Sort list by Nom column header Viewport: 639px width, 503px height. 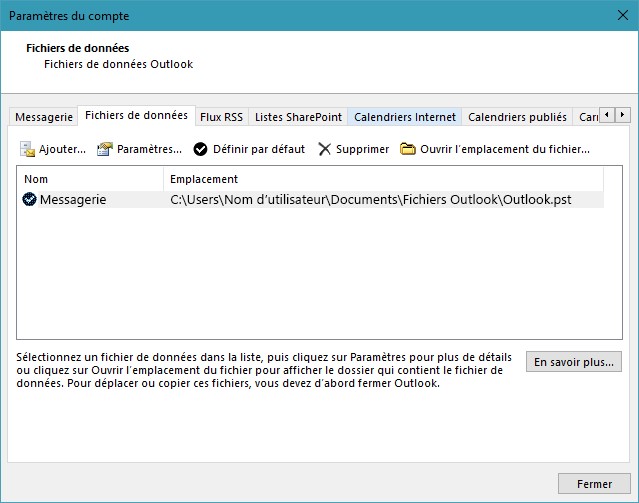click(90, 179)
